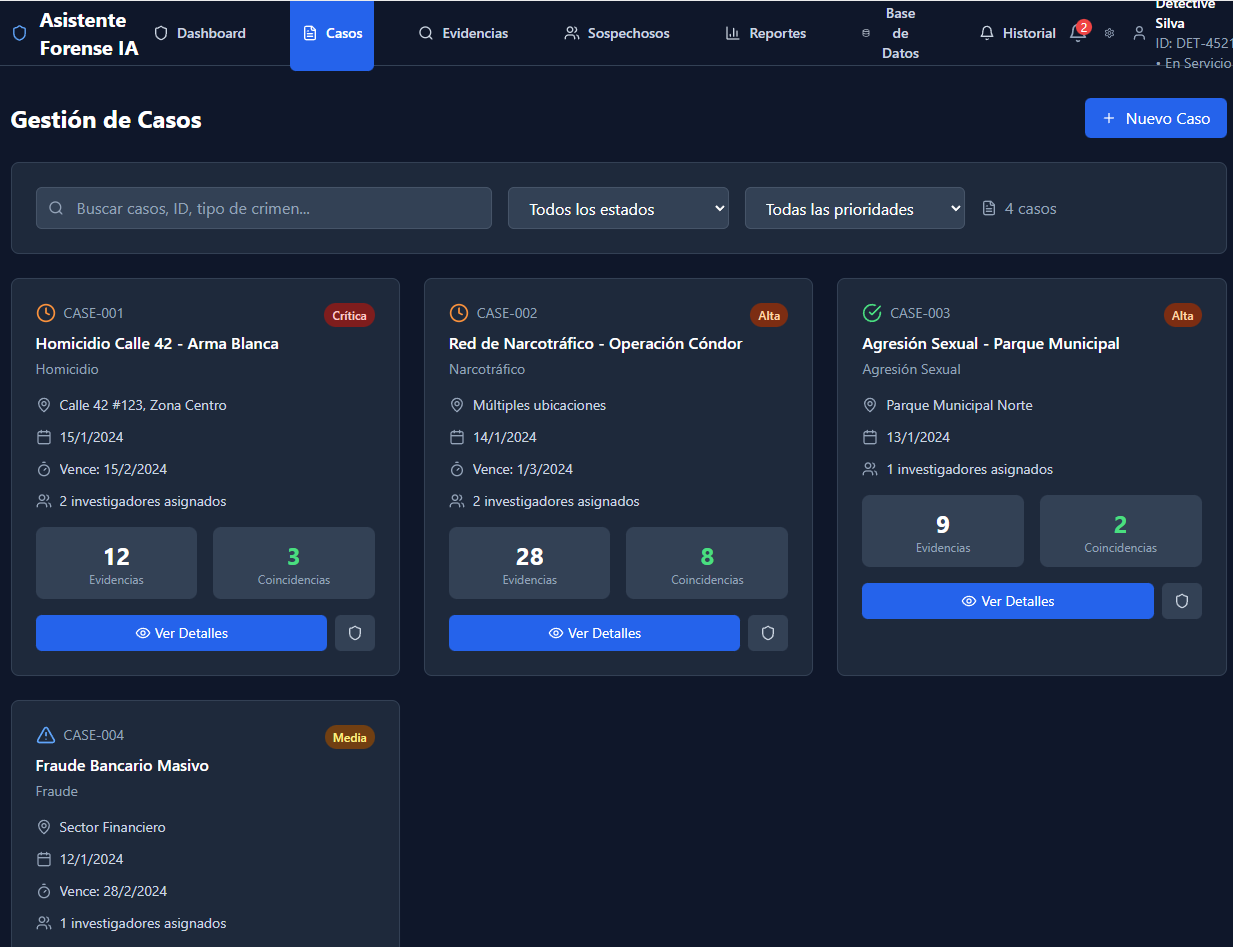Click Ver Detalles for Operación Cóndor case
Image resolution: width=1233 pixels, height=947 pixels.
point(594,633)
